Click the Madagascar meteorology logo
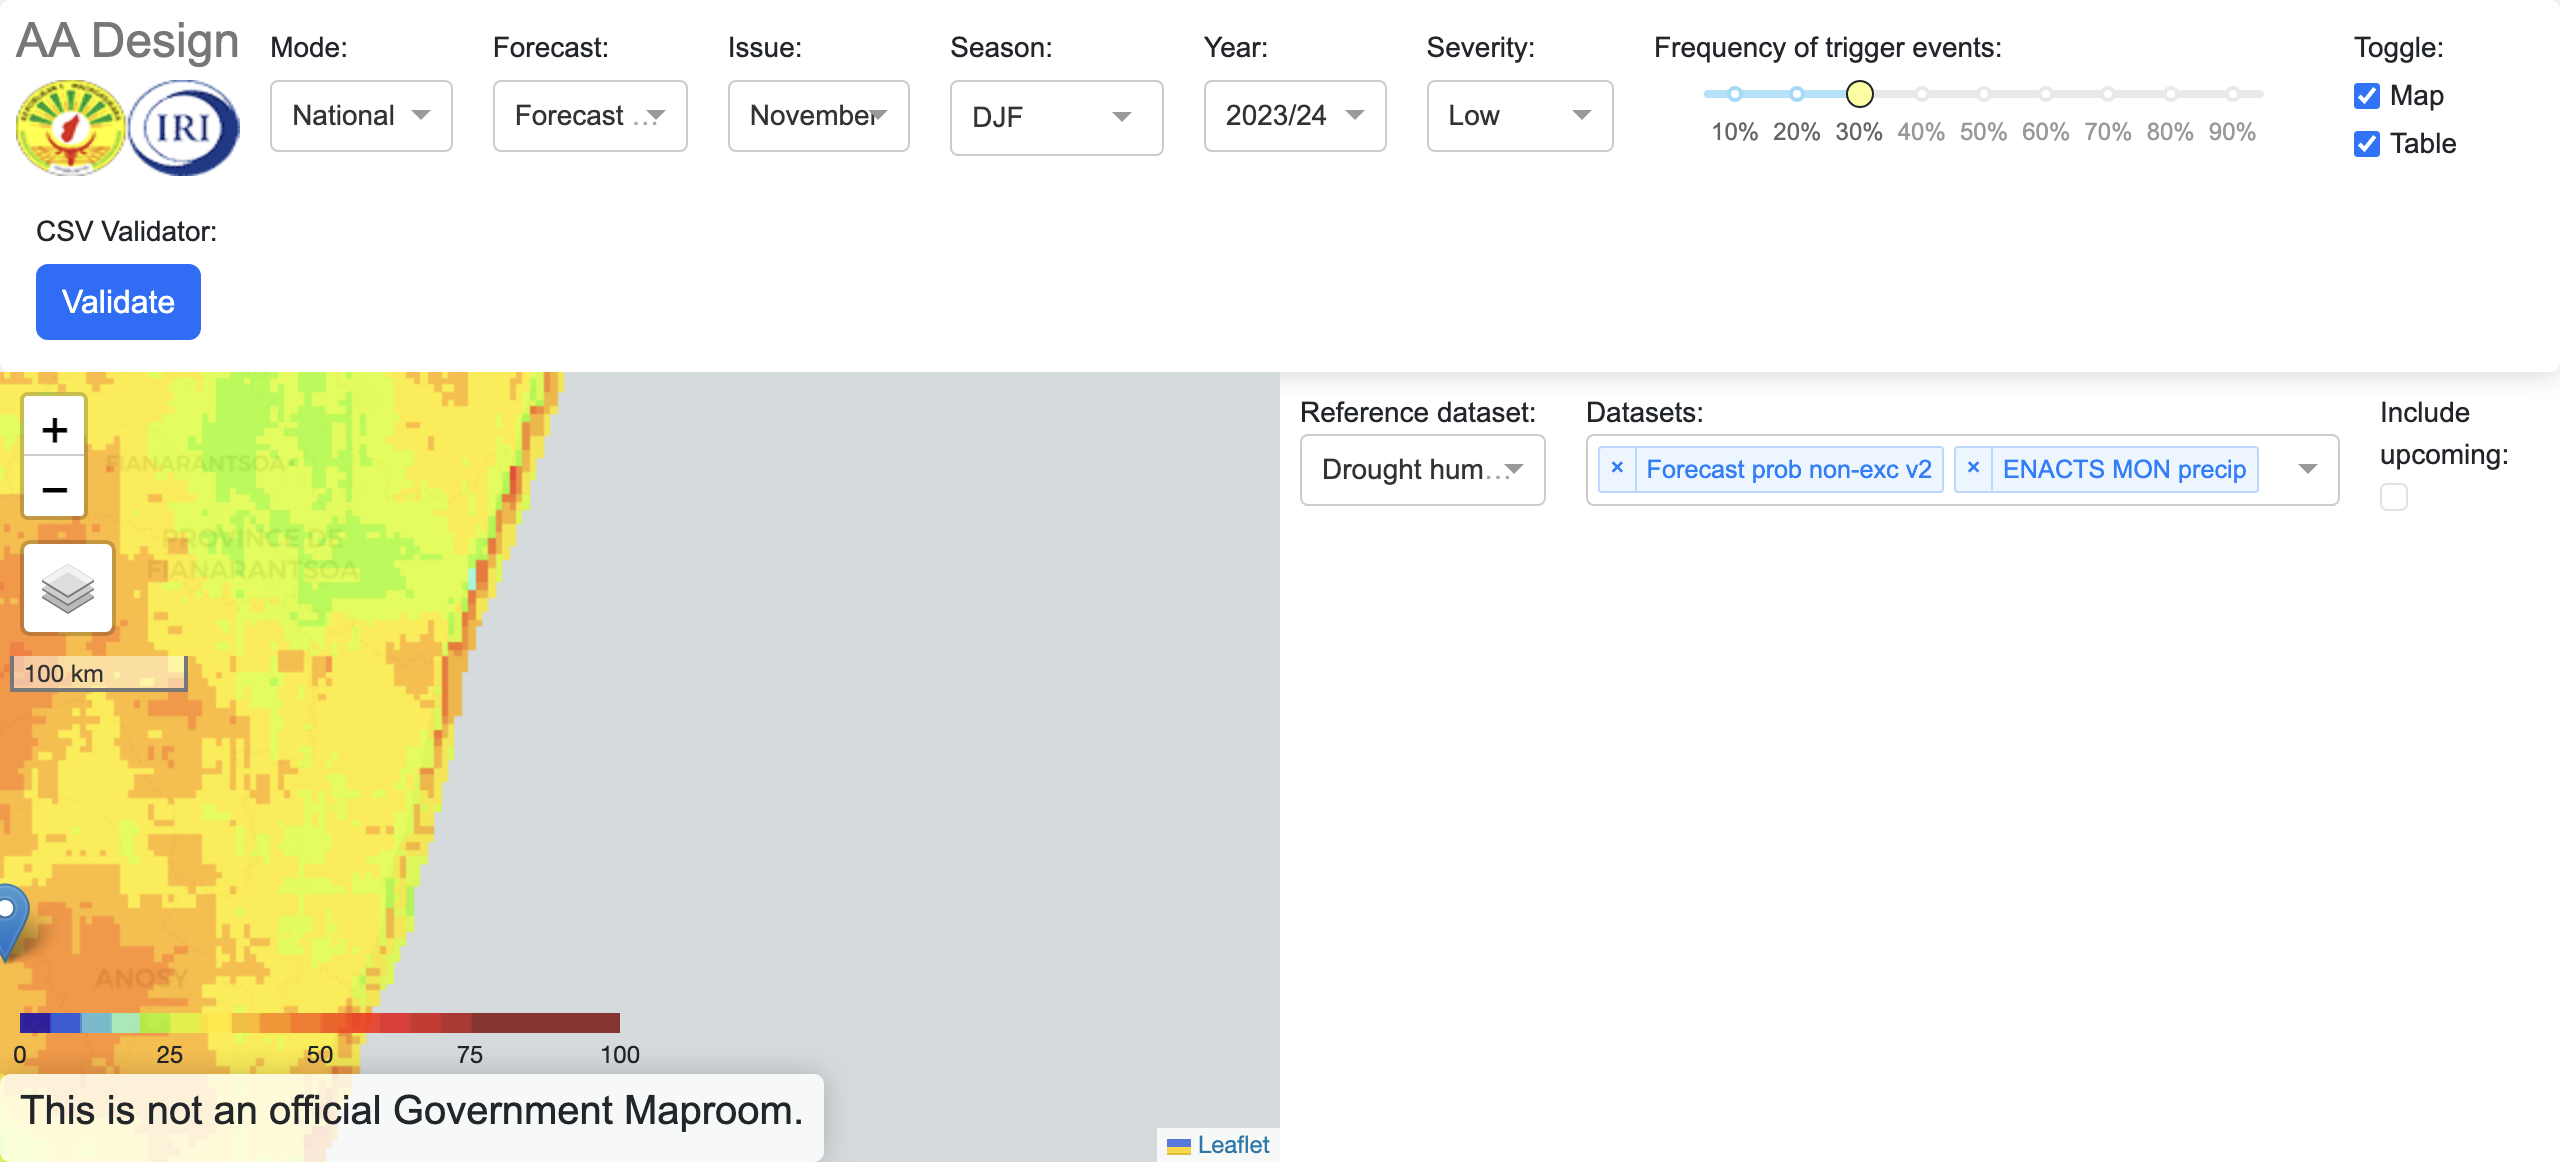Screen dimensions: 2560x1162 pos(70,128)
